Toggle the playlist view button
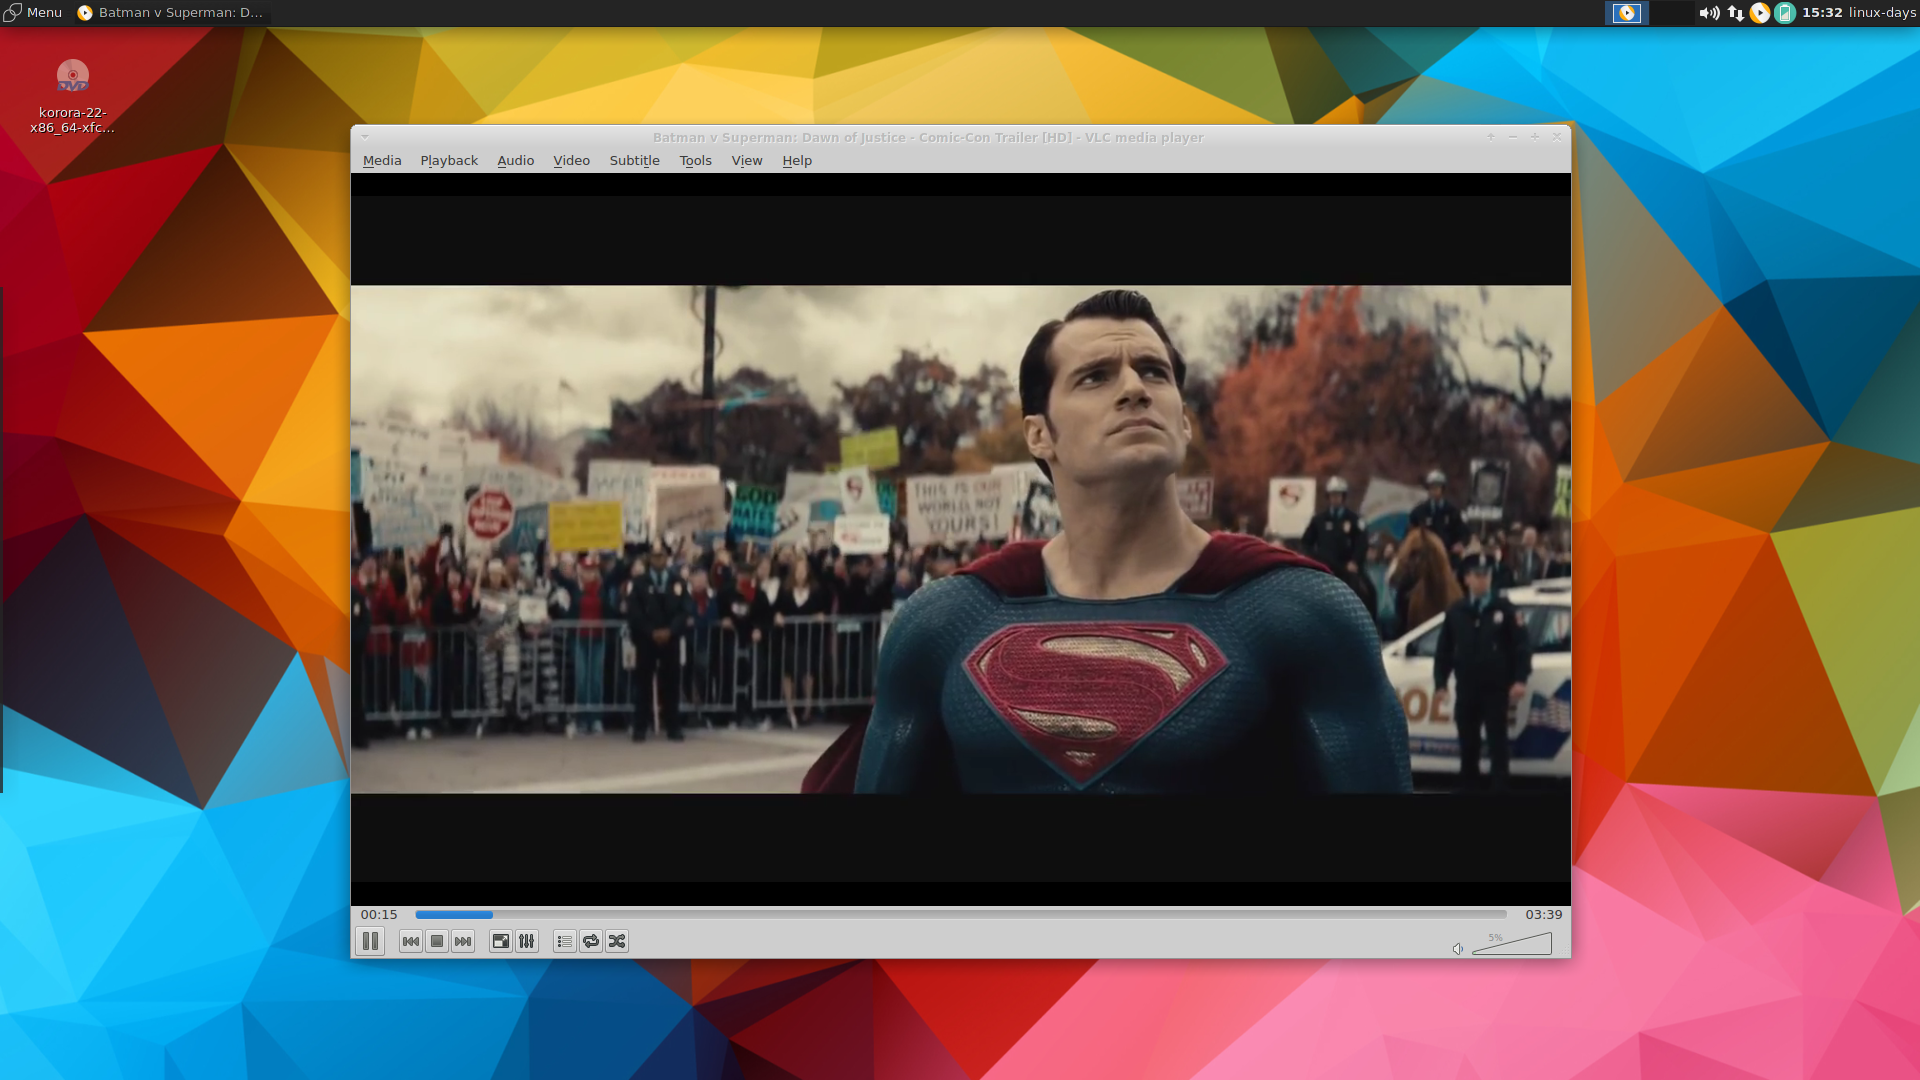The height and width of the screenshot is (1080, 1920). (x=565, y=941)
